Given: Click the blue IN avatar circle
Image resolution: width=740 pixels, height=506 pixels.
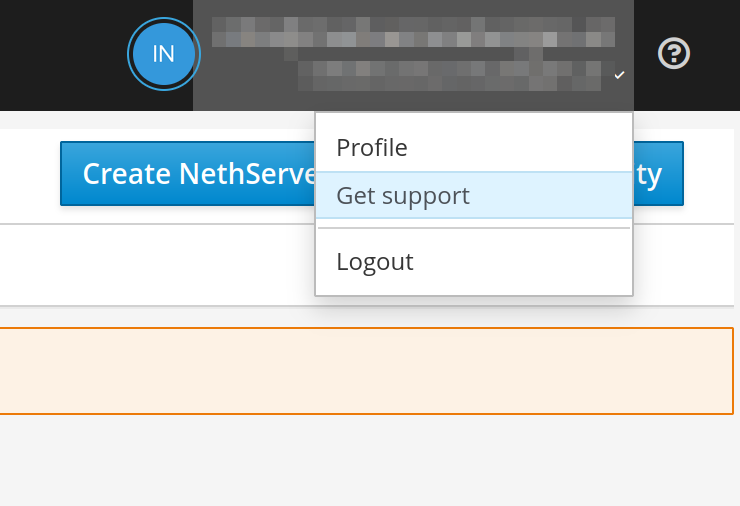Looking at the screenshot, I should (163, 54).
